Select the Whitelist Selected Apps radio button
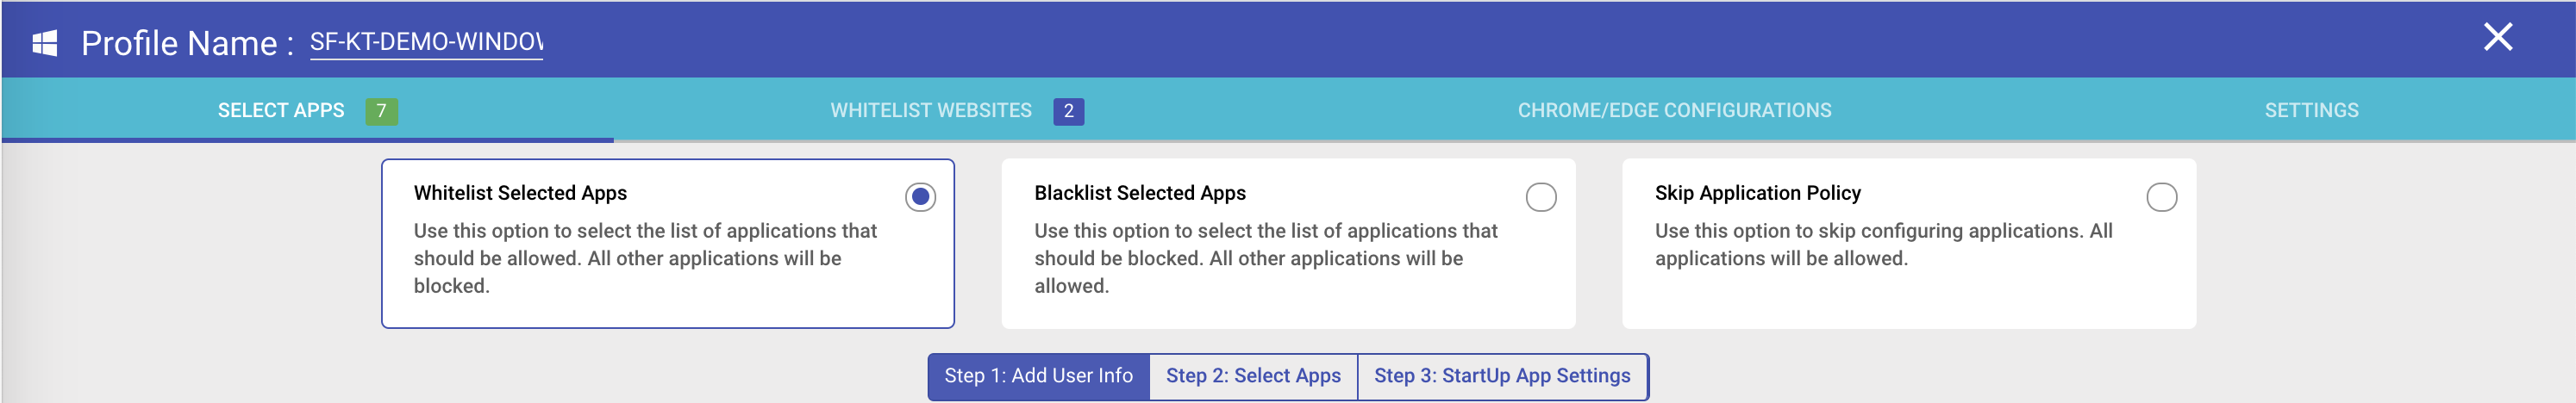Viewport: 2576px width, 403px height. pyautogui.click(x=920, y=197)
